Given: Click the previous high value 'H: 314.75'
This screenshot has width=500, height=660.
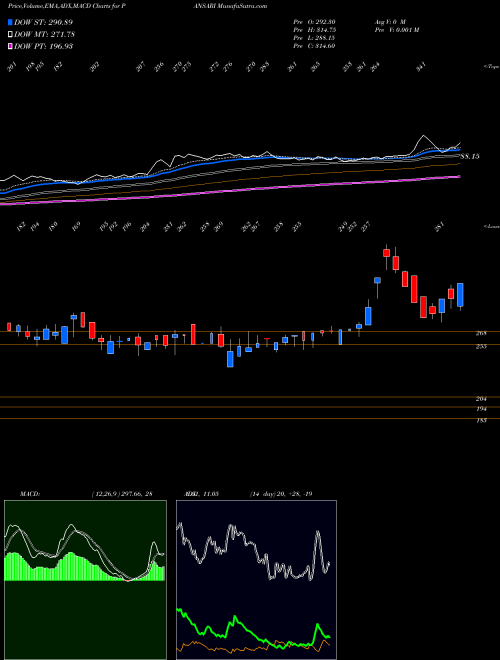Looking at the screenshot, I should pyautogui.click(x=320, y=30).
